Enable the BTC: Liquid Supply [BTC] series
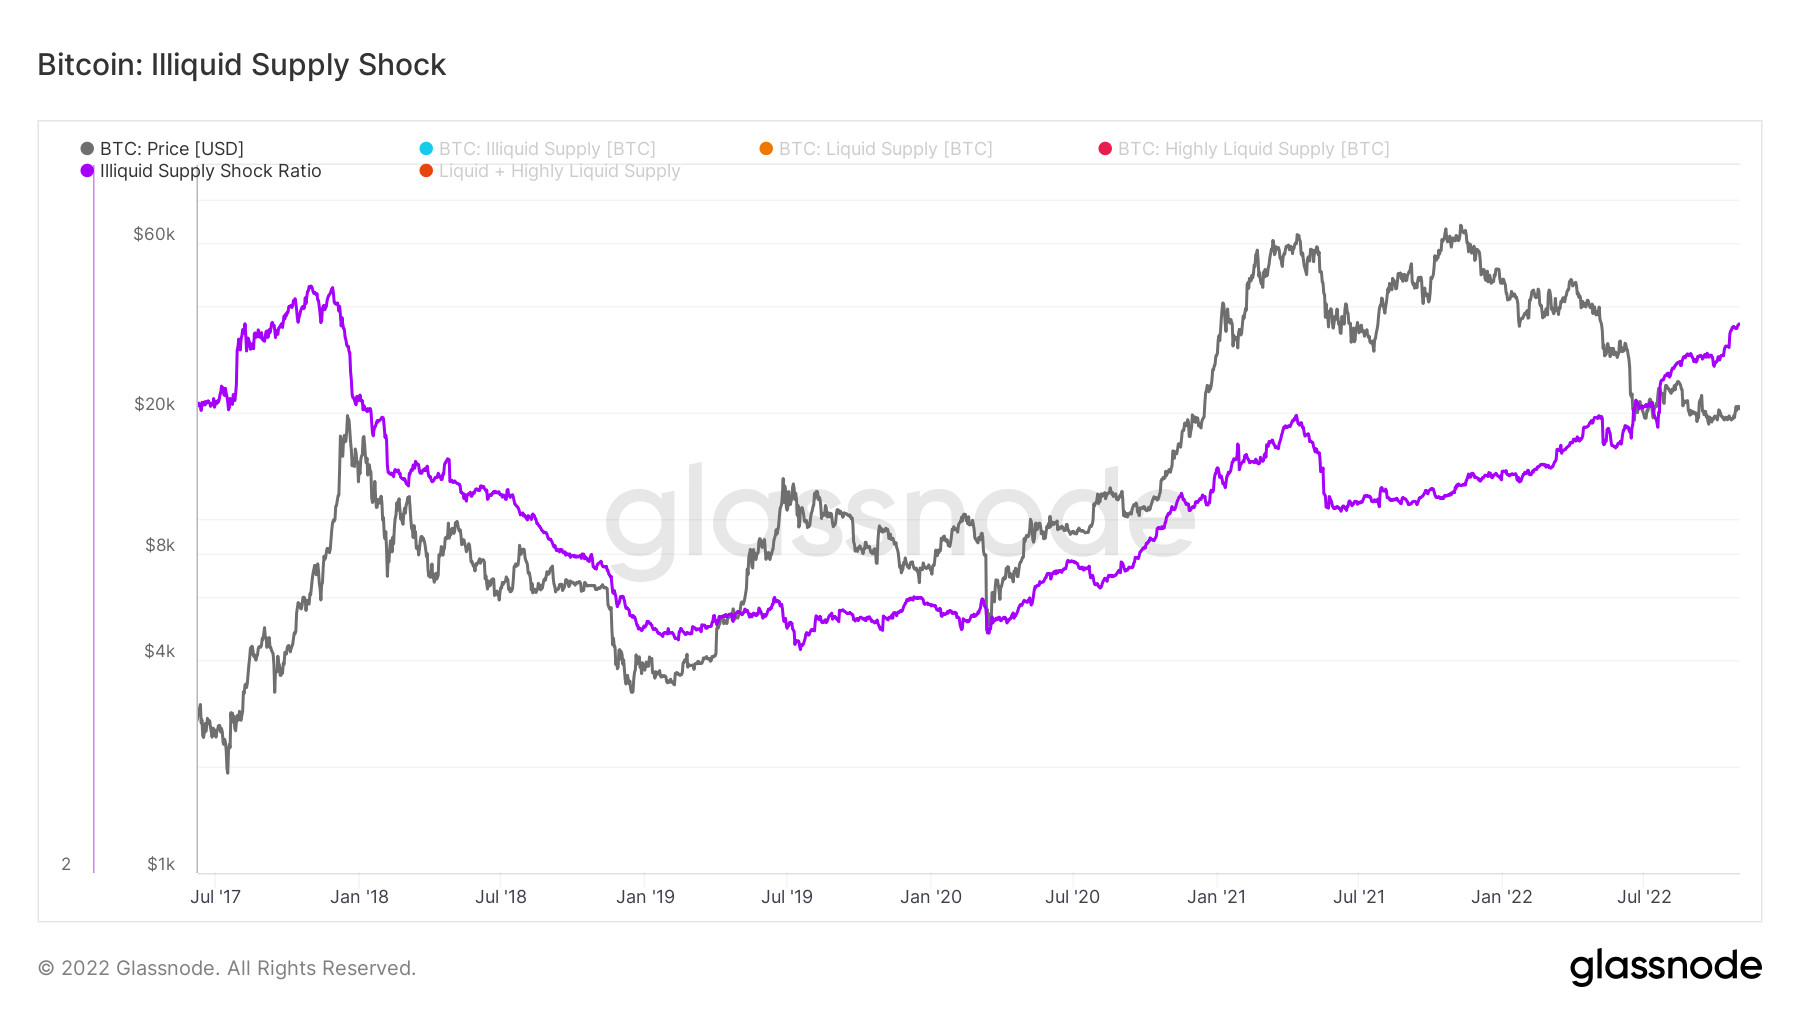 pyautogui.click(x=885, y=149)
